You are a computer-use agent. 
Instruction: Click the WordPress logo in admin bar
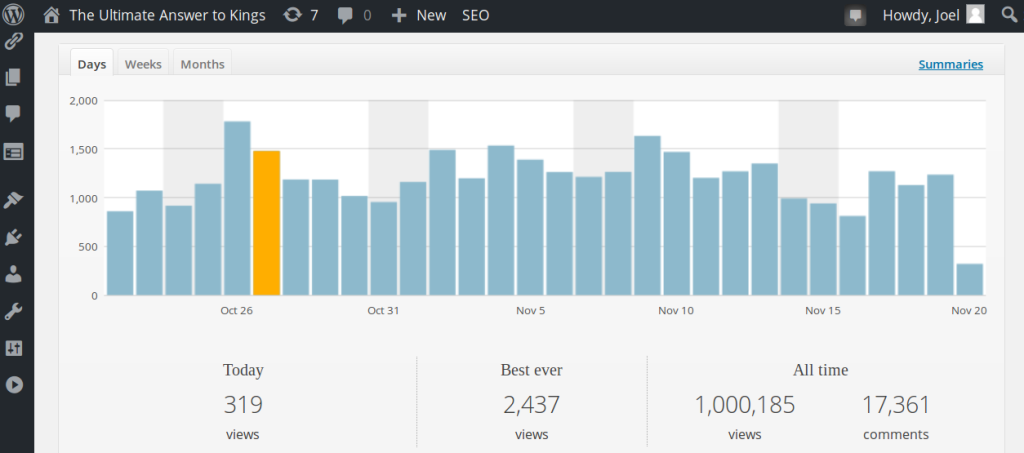(16, 15)
